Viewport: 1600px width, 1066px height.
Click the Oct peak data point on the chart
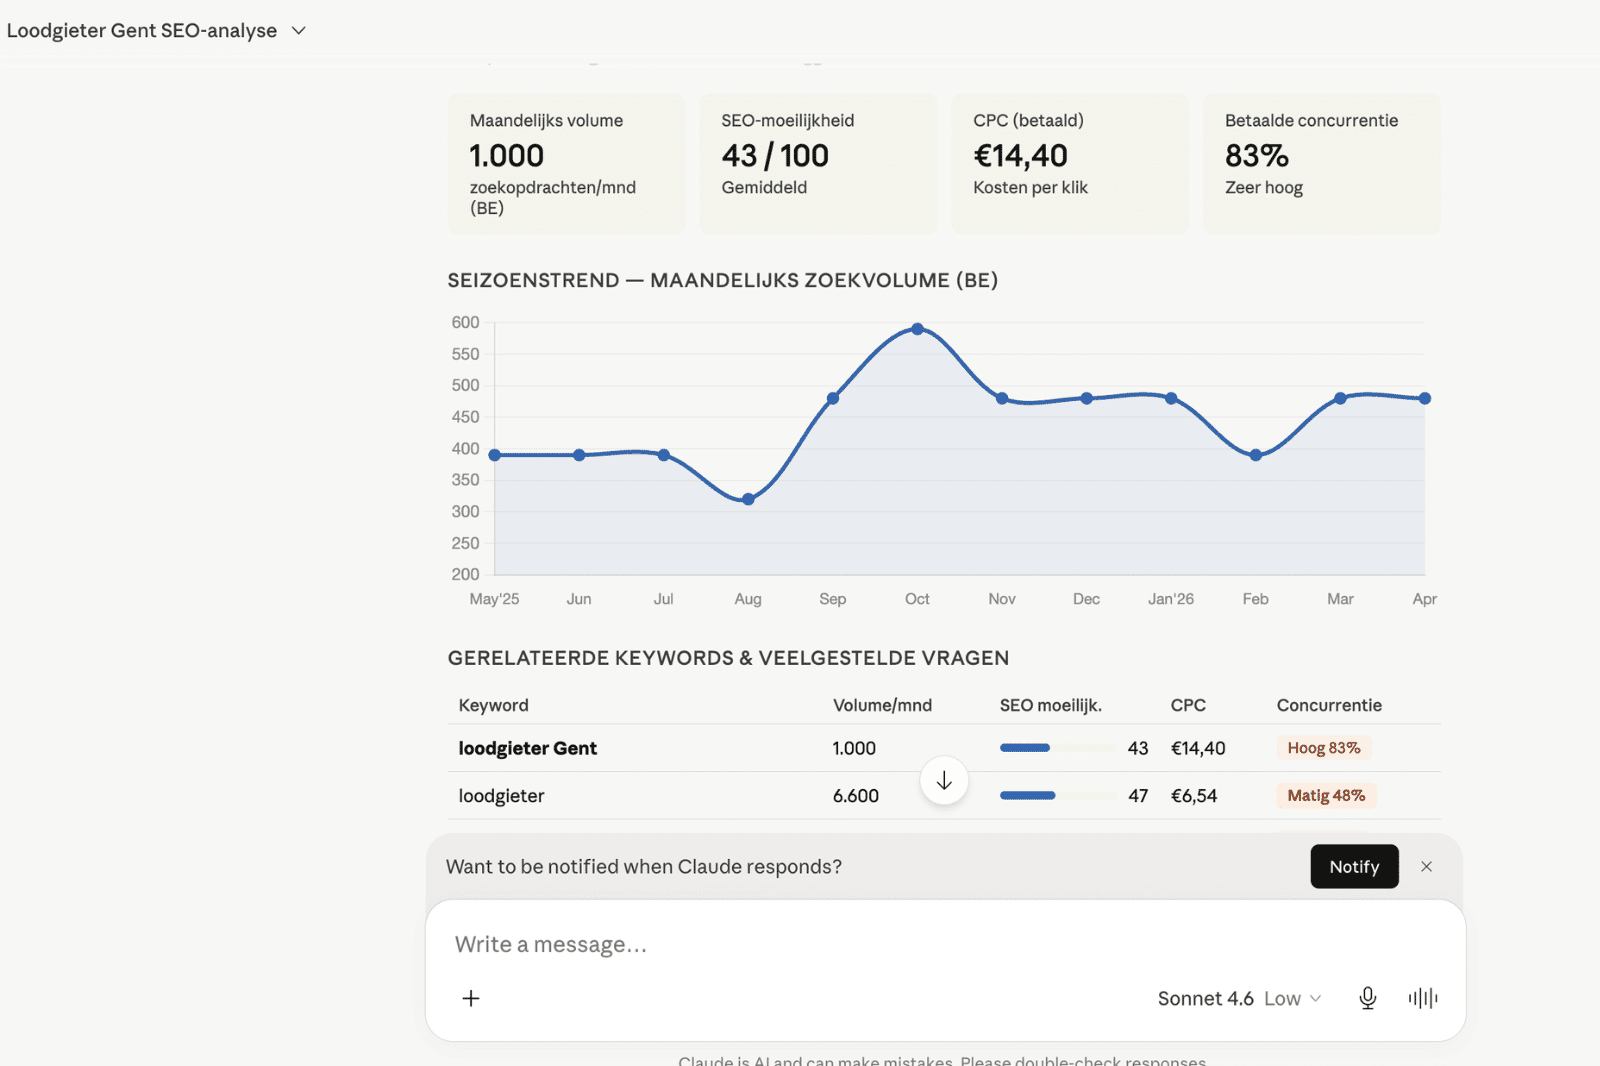(917, 329)
